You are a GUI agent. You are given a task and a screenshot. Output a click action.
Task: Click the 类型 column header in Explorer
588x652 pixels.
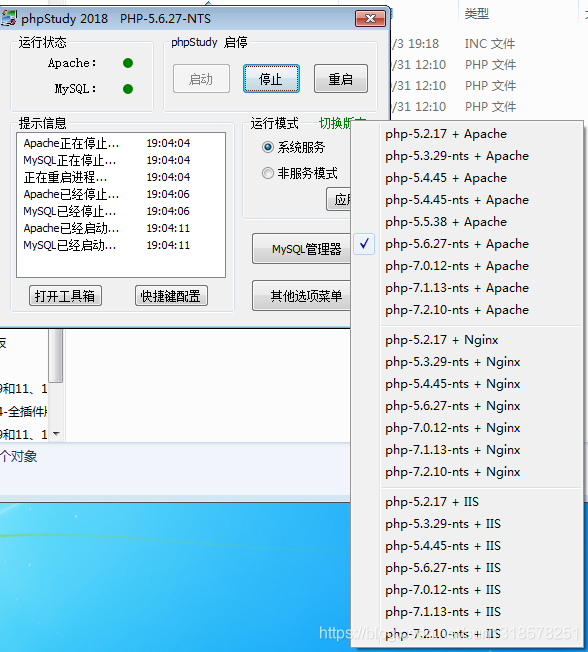[477, 14]
